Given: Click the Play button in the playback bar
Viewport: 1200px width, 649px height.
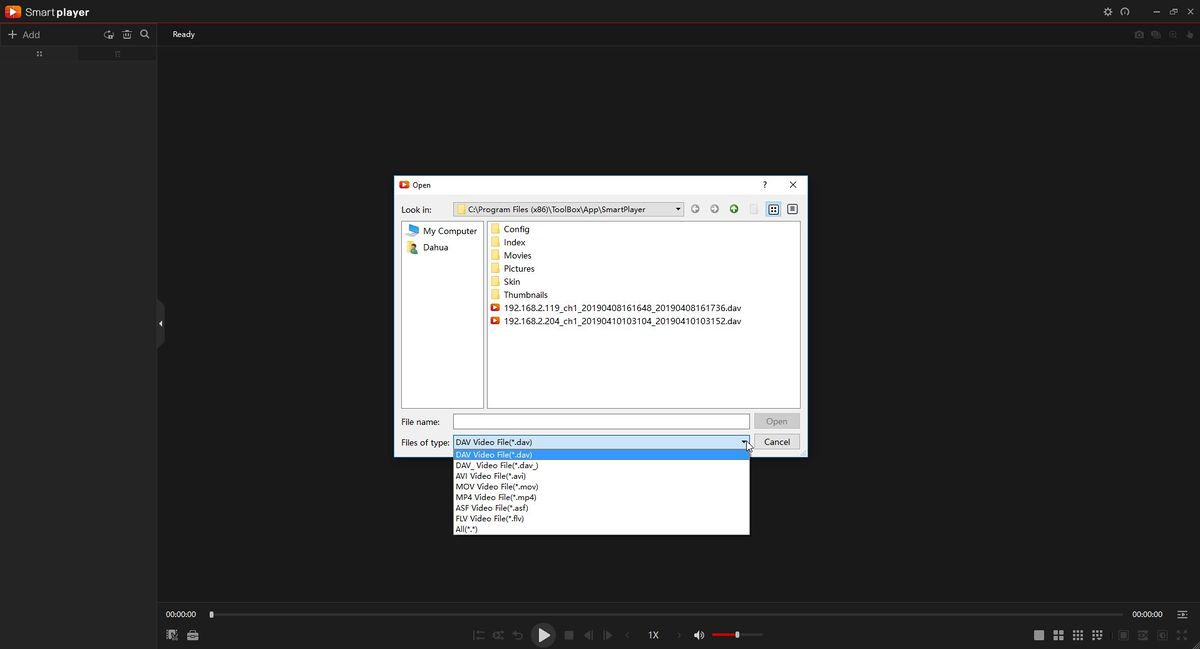Looking at the screenshot, I should [543, 635].
